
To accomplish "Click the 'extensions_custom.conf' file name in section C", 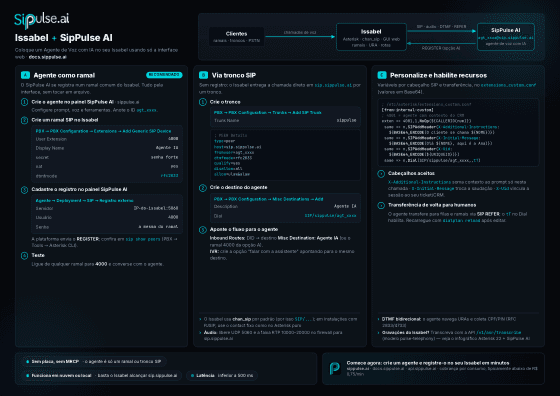I will 508,85.
